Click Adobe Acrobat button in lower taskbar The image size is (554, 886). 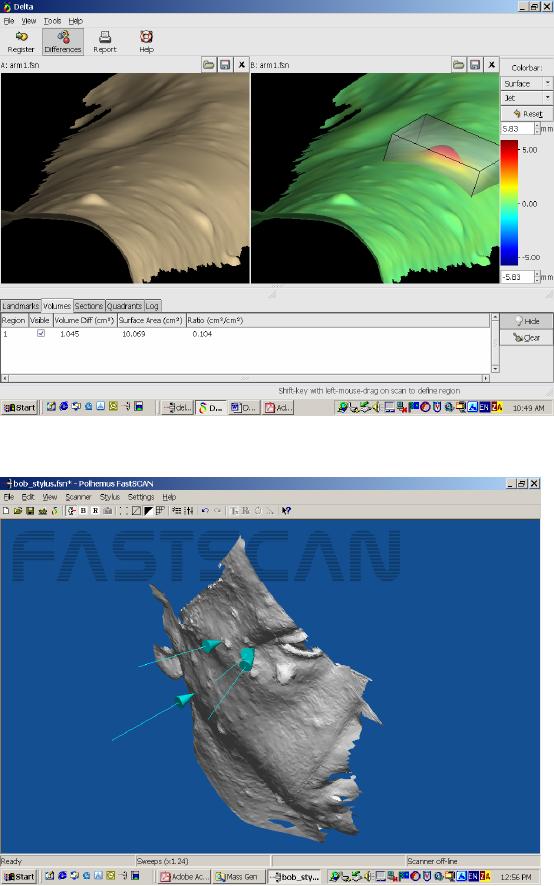(x=184, y=877)
